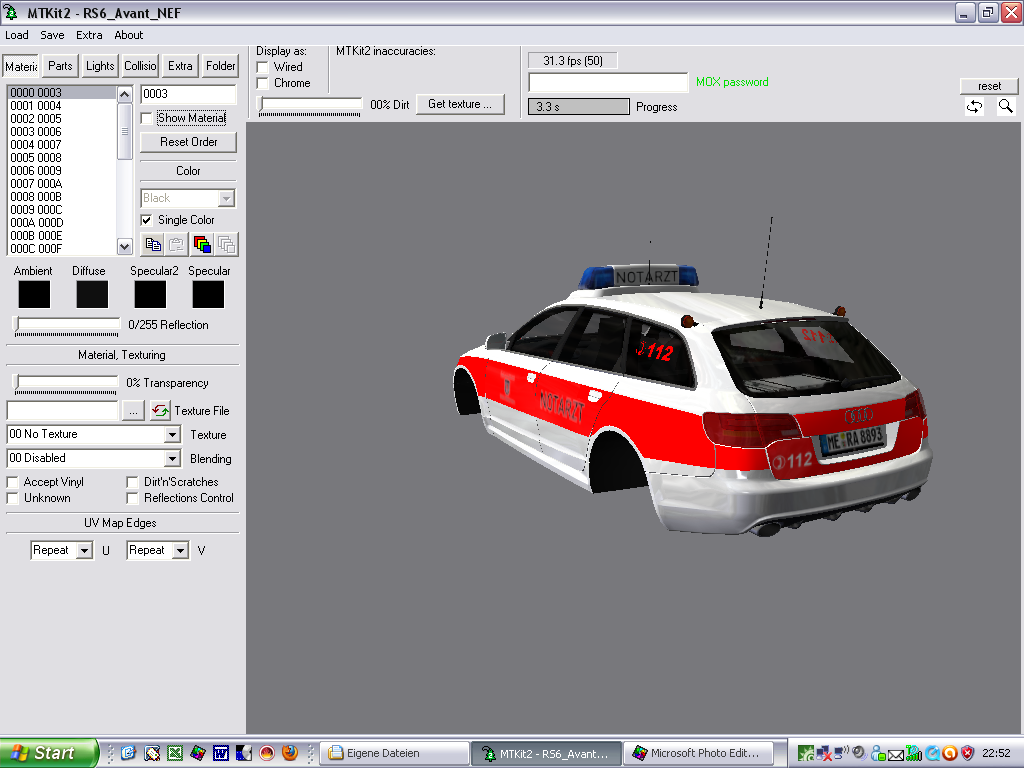Click the Windows Start button

tap(49, 753)
